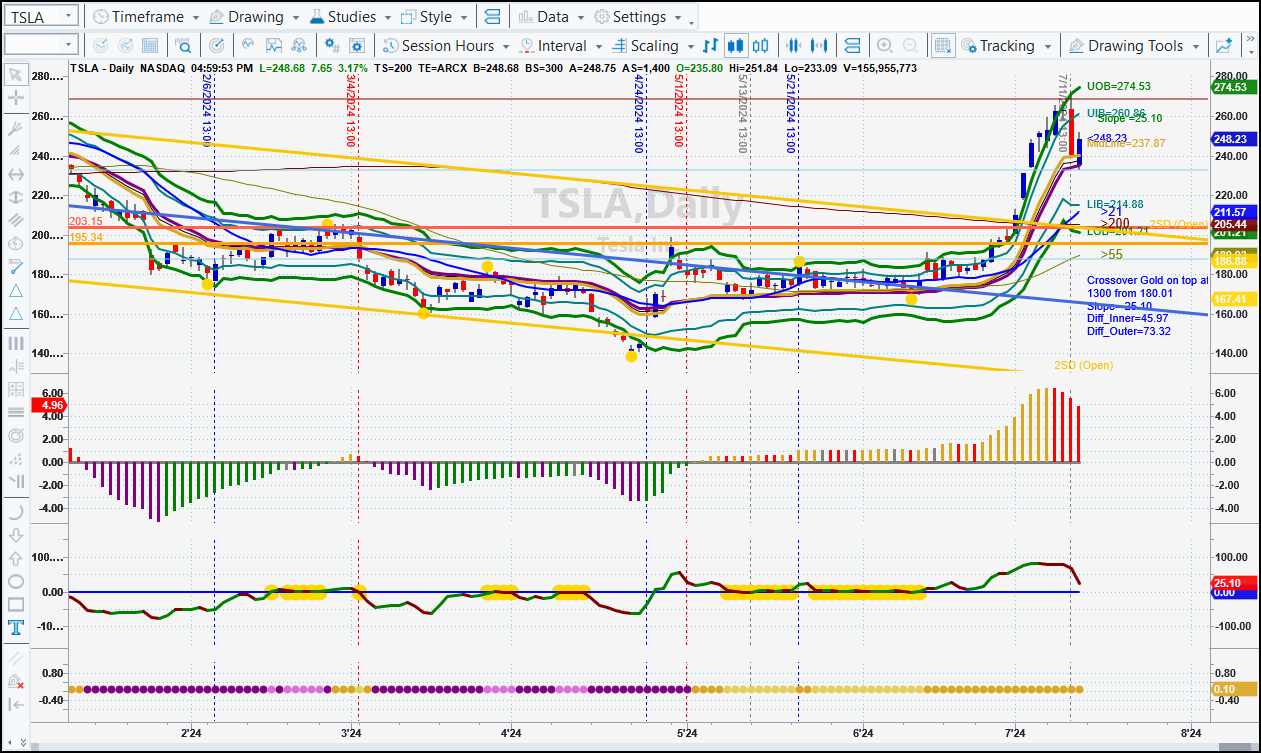This screenshot has width=1261, height=753.
Task: Click the layout stack icon beside Style
Action: (491, 17)
